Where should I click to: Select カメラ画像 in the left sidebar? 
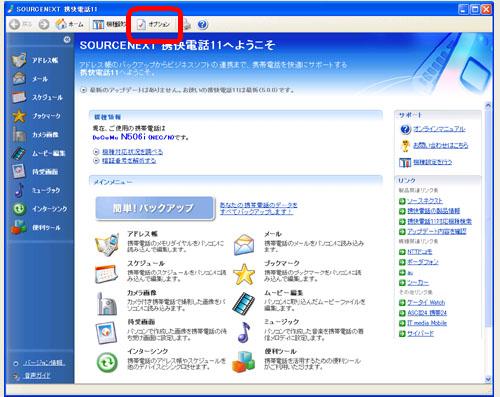(x=35, y=135)
